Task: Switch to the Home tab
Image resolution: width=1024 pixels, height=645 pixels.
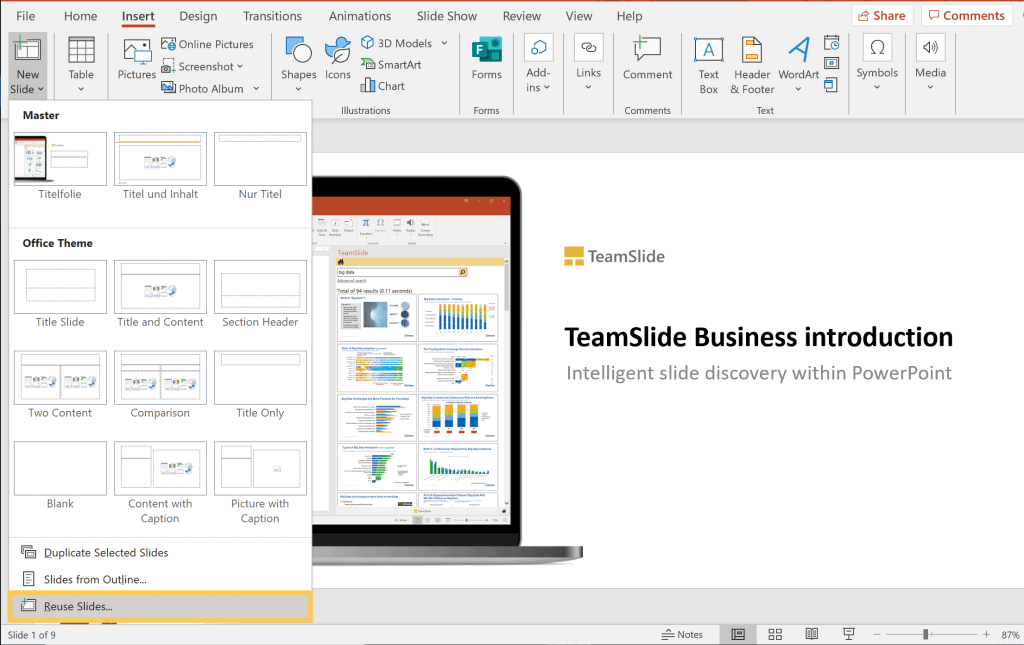Action: point(80,16)
